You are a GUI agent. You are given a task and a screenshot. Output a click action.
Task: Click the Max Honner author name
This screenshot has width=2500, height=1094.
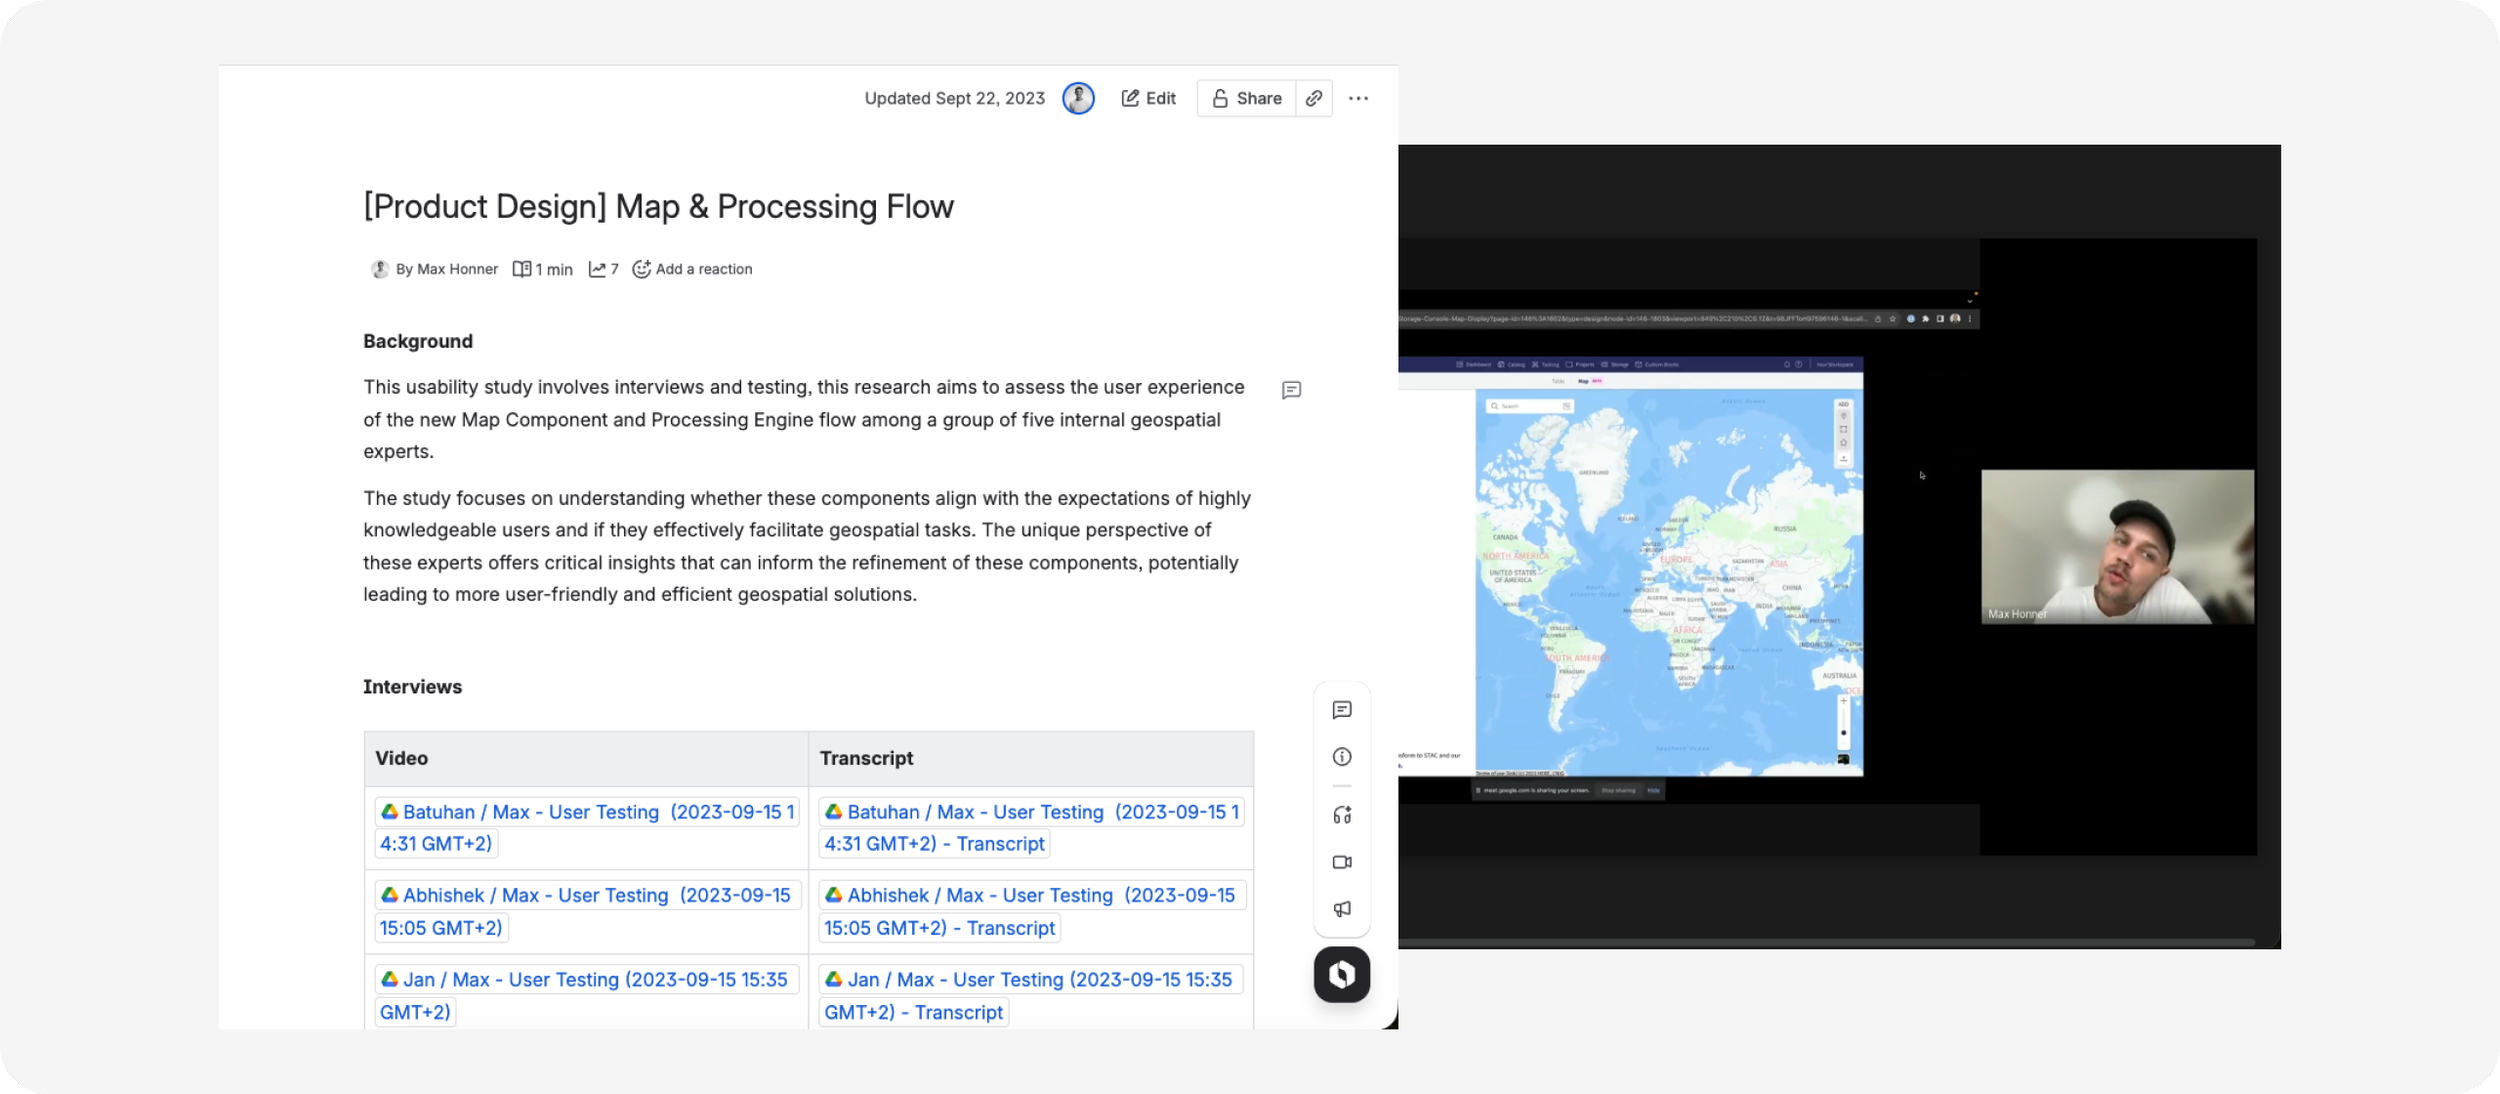point(457,269)
